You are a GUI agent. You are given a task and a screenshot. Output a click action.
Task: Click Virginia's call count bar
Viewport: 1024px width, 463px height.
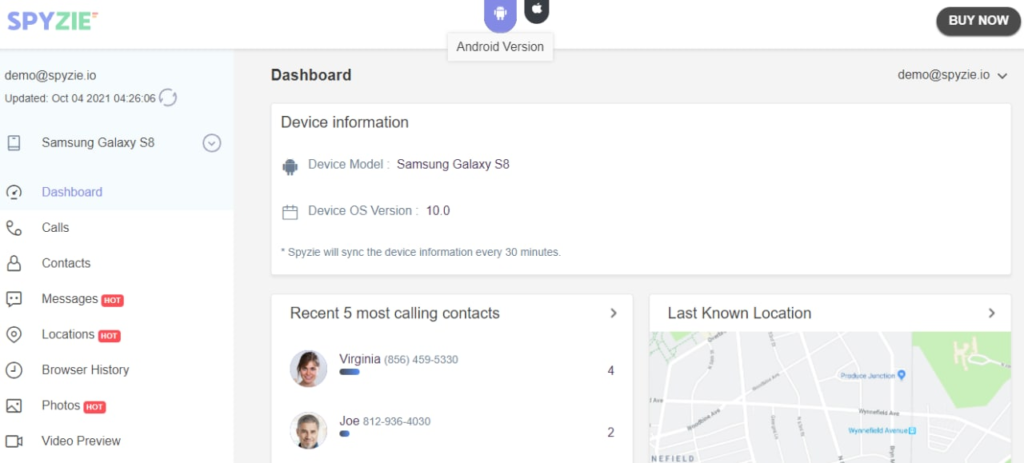tap(349, 372)
